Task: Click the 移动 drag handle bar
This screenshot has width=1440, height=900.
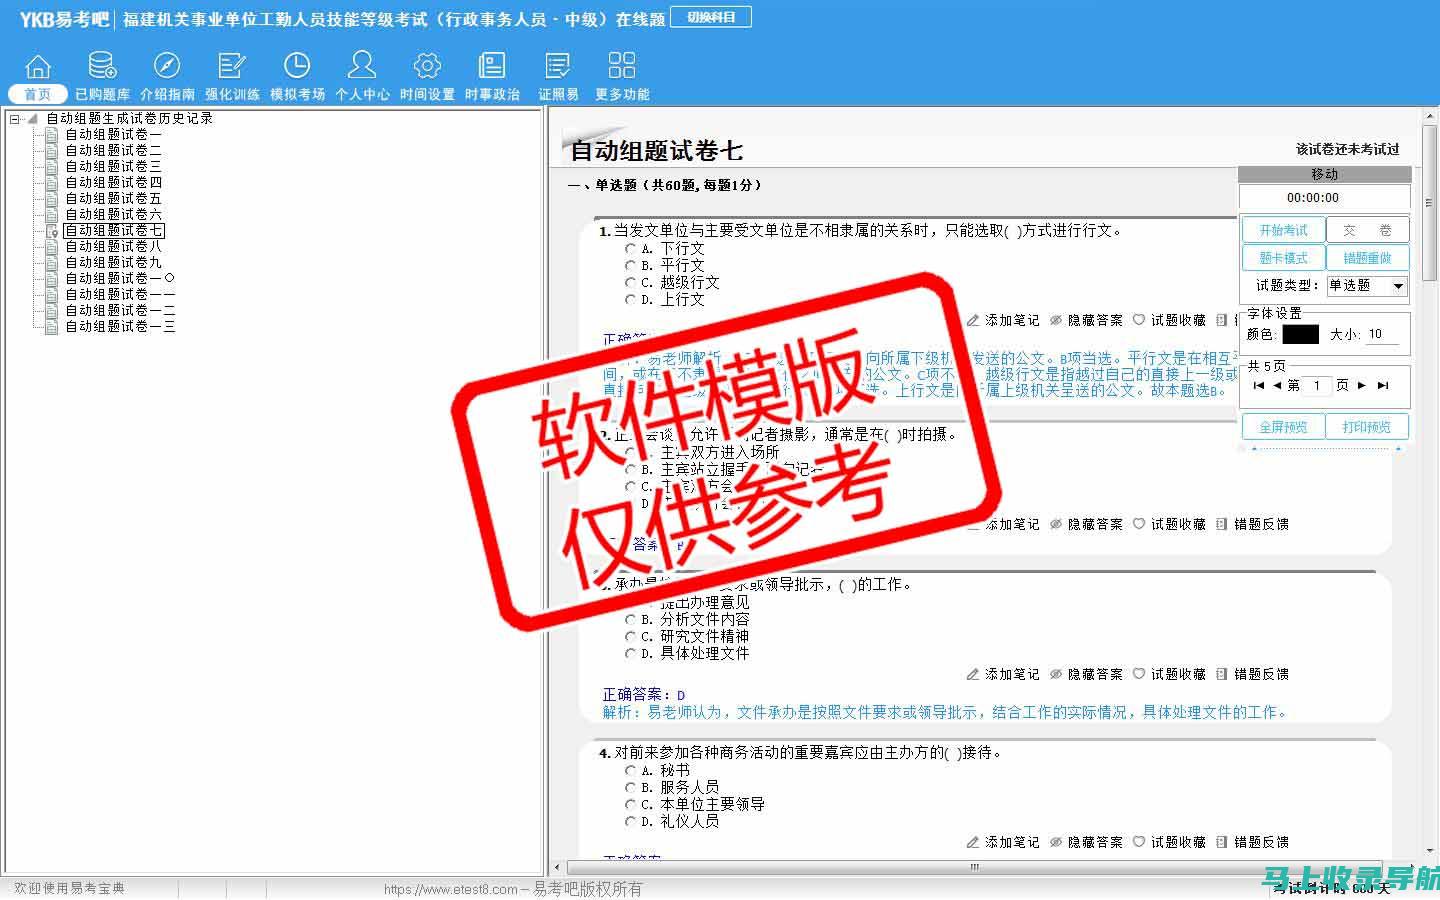Action: tap(1325, 174)
